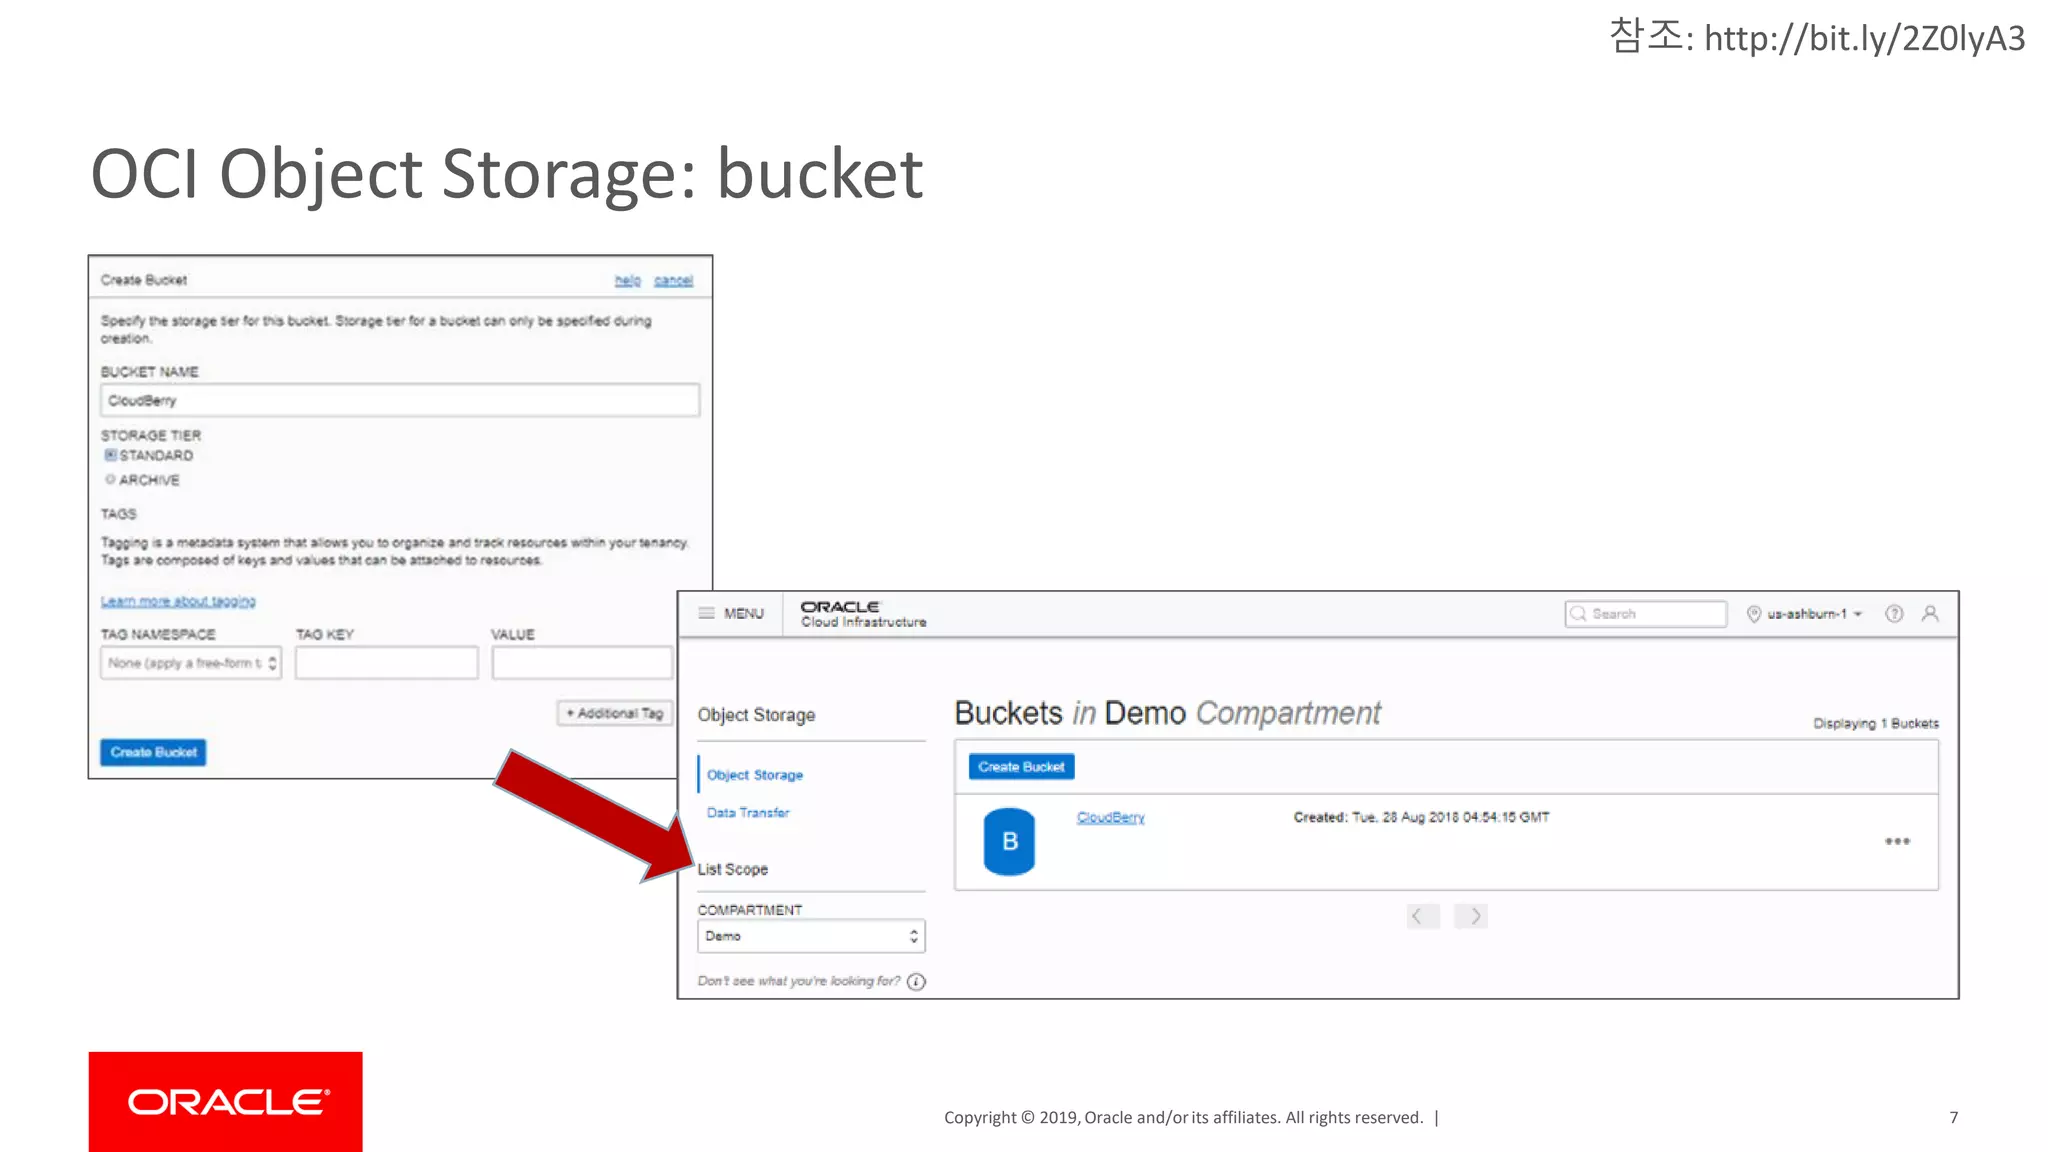Open the Learn more about tagging link

178,601
